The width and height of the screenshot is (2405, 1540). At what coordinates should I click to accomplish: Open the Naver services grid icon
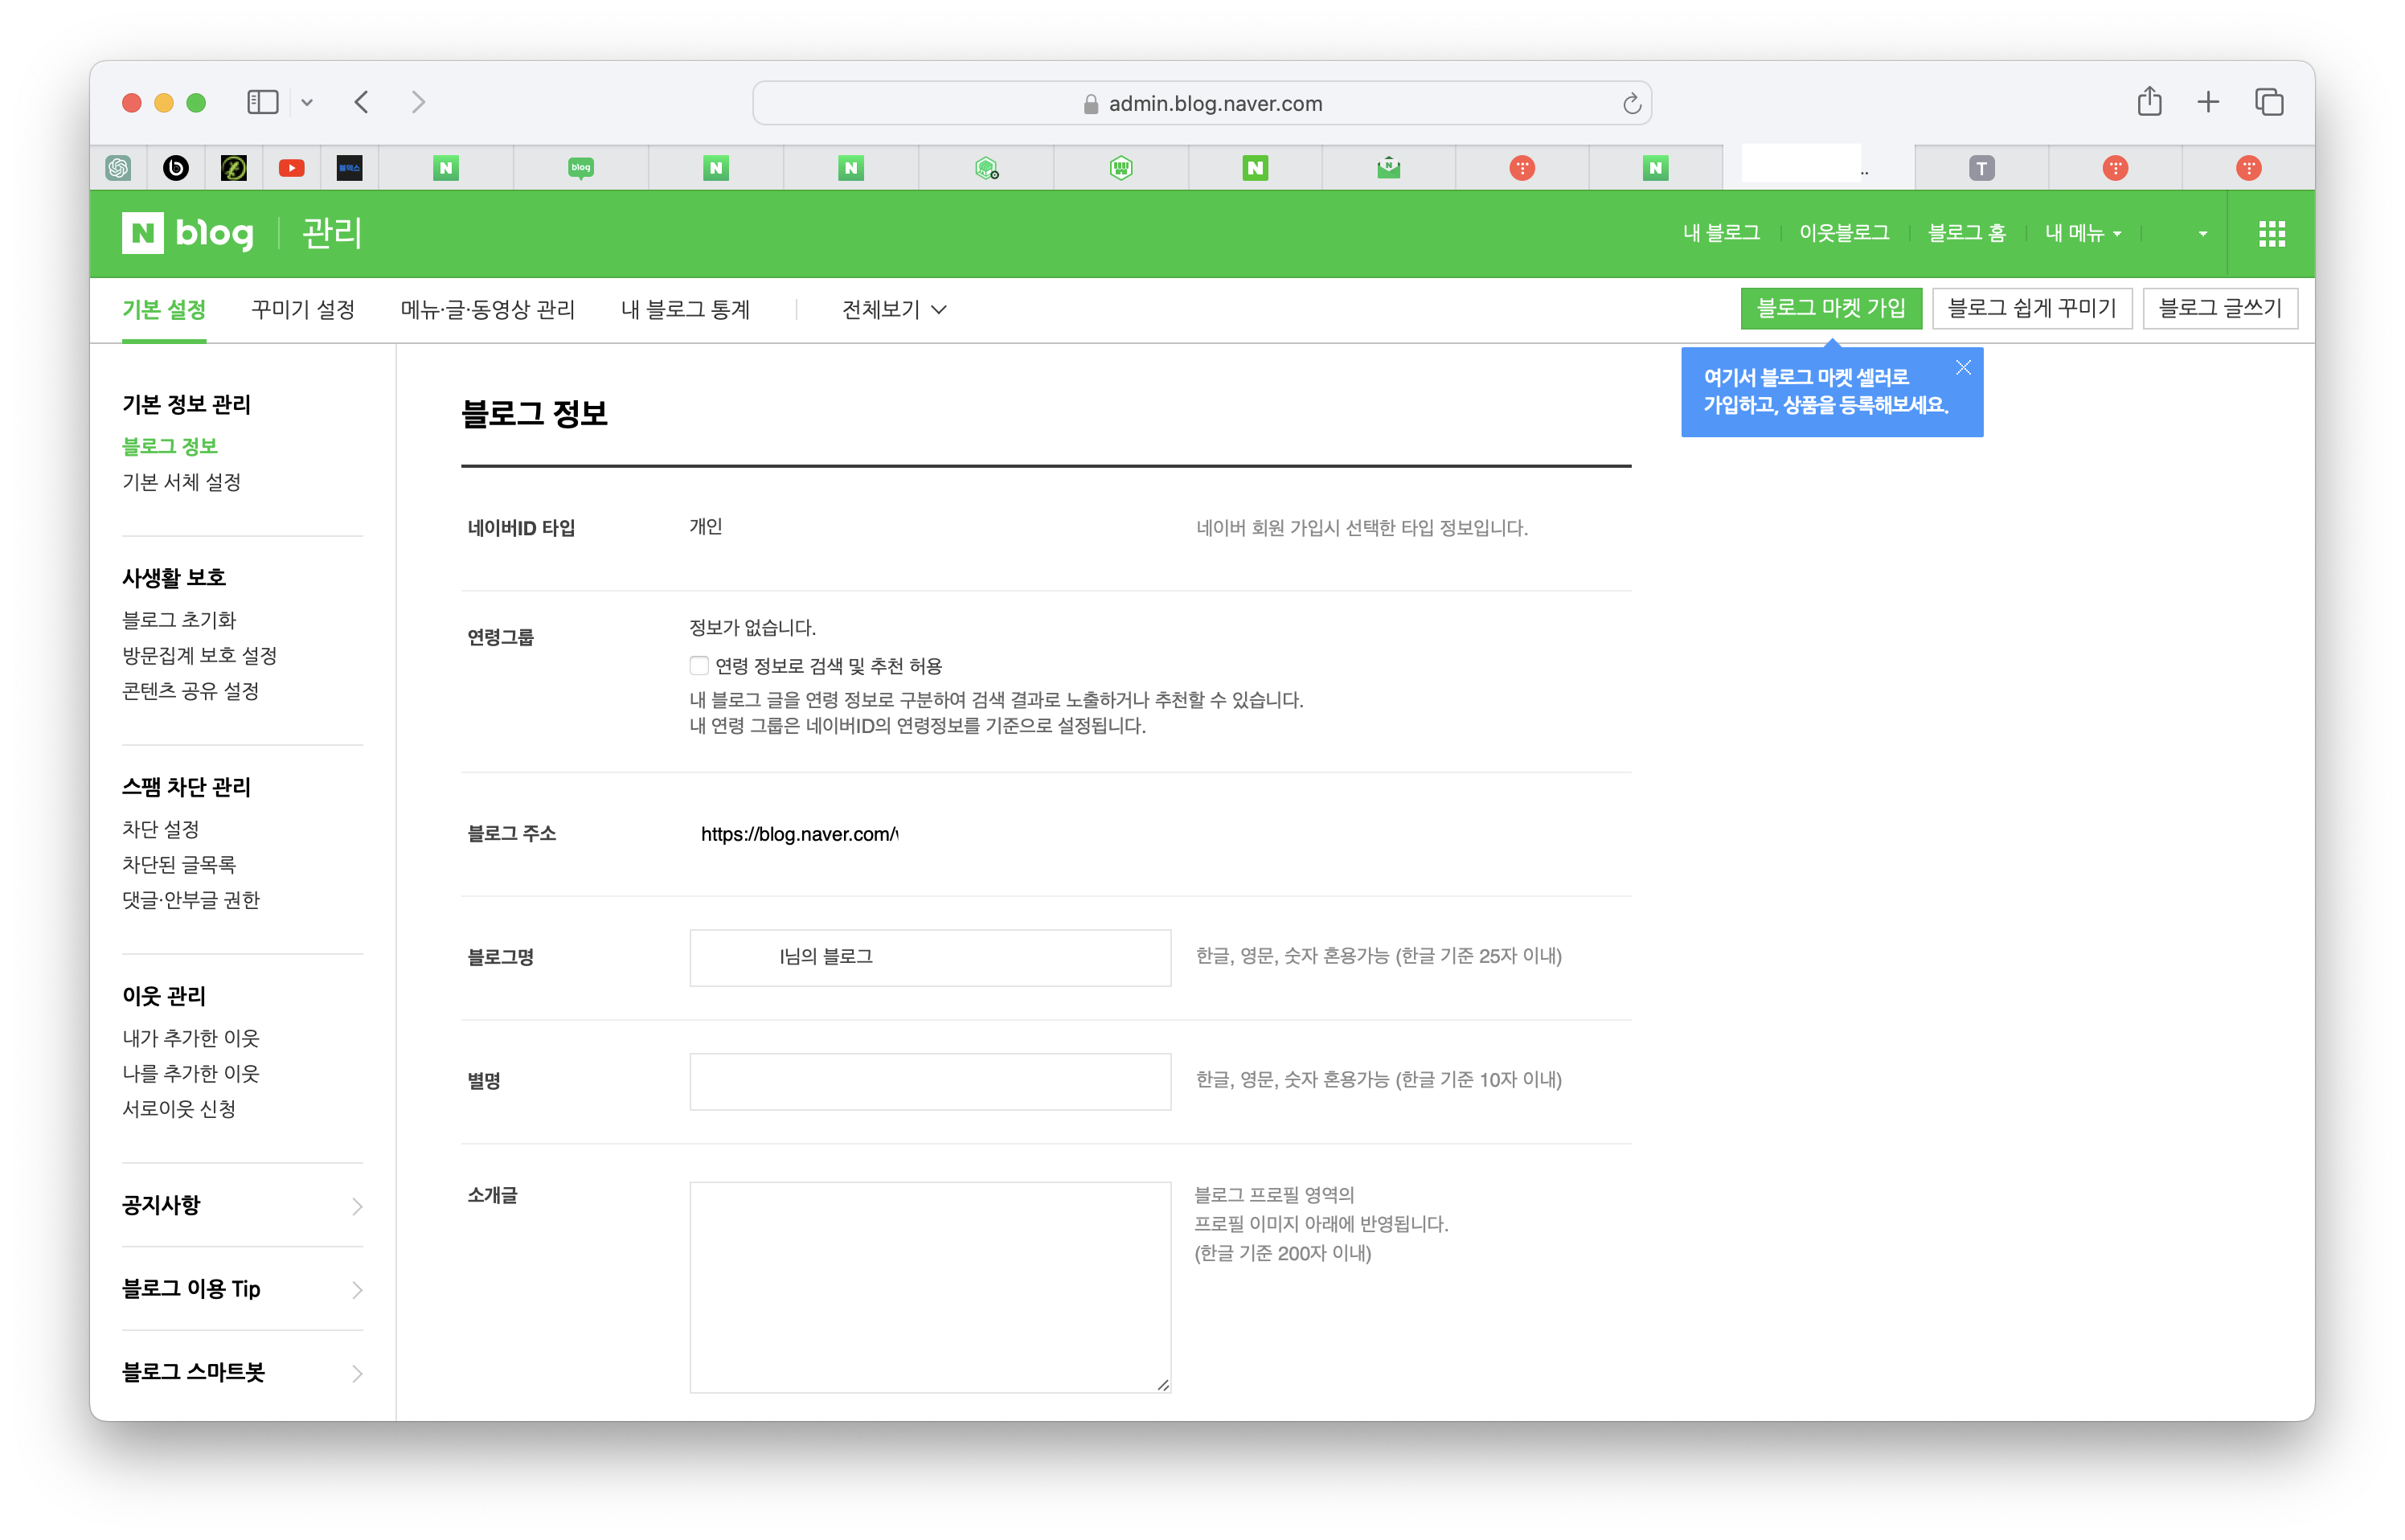[2271, 234]
